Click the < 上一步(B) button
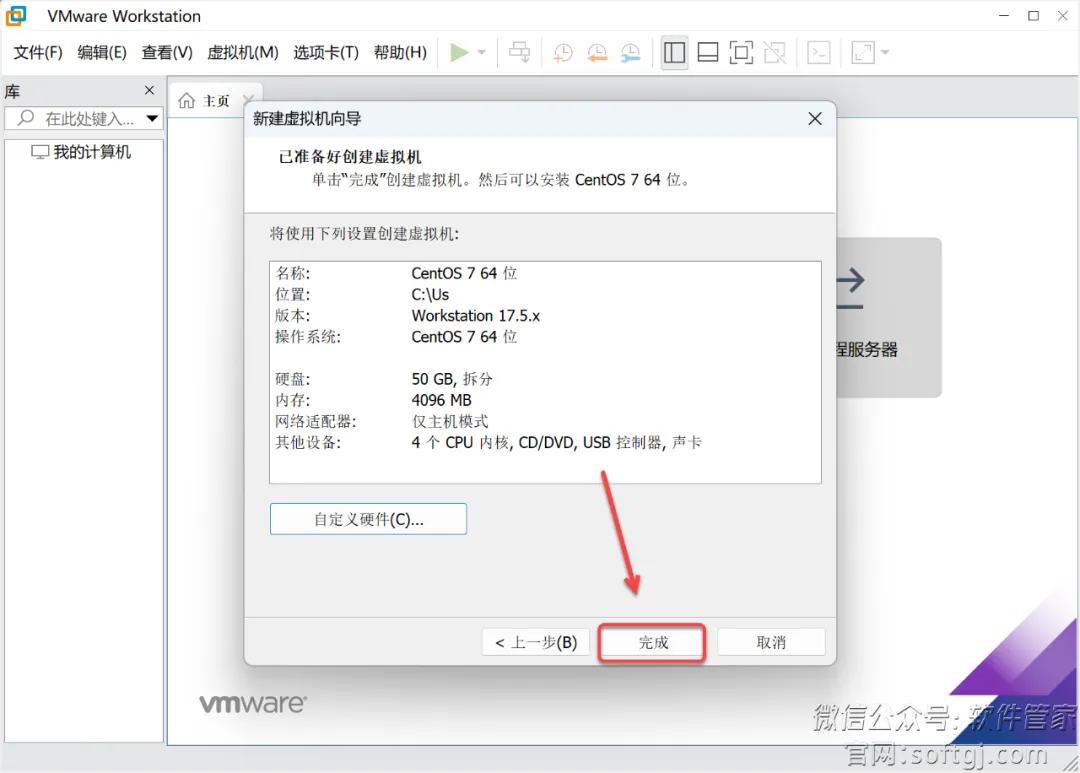The image size is (1080, 773). [536, 642]
